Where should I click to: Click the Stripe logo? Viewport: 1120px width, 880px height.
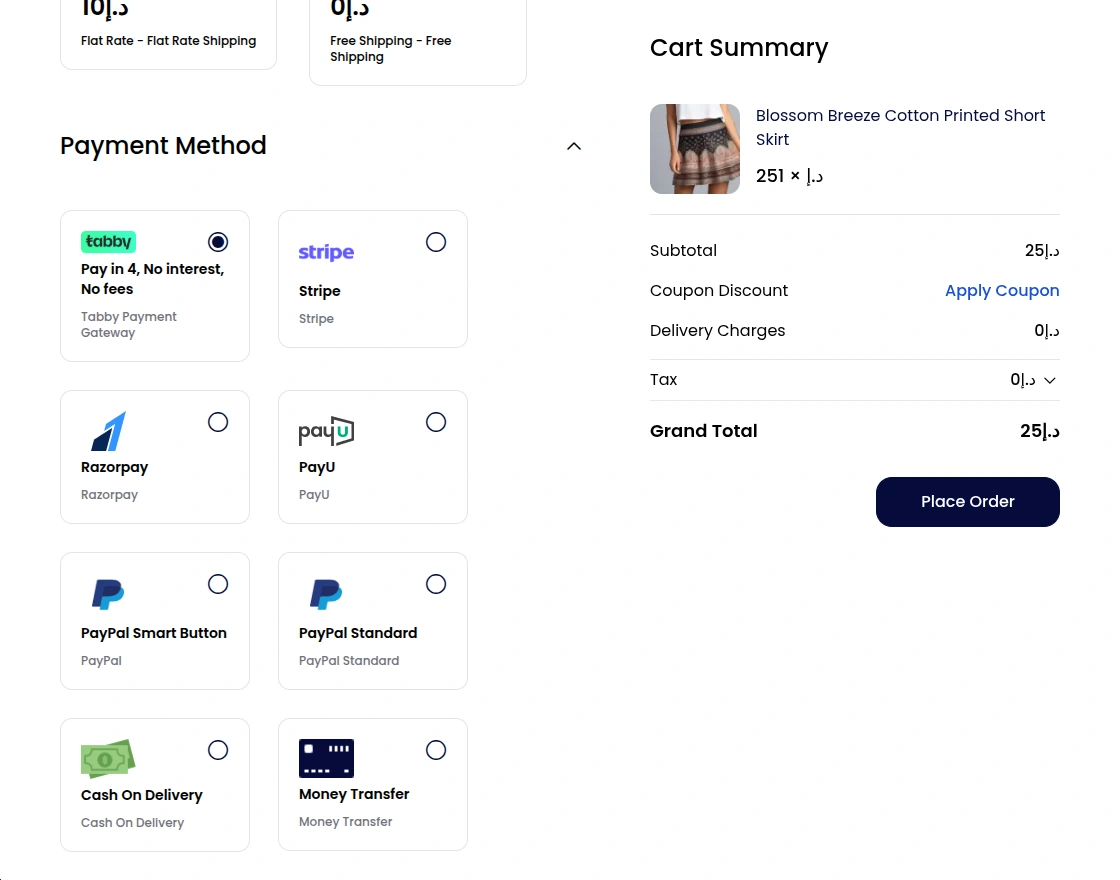coord(326,252)
